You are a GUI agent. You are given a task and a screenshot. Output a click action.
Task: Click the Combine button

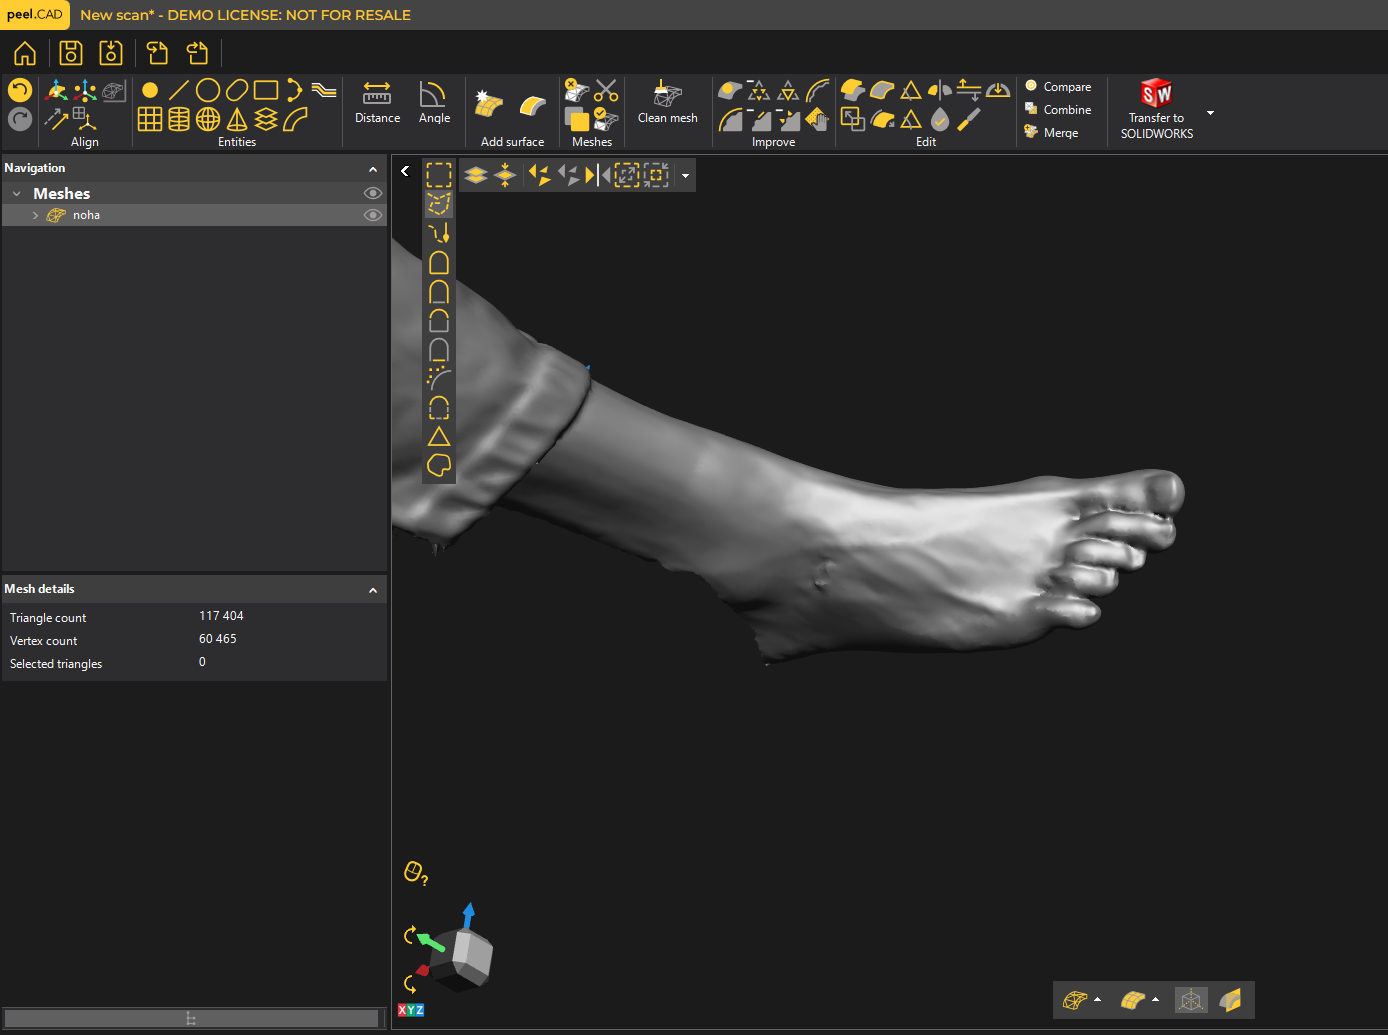(1066, 110)
